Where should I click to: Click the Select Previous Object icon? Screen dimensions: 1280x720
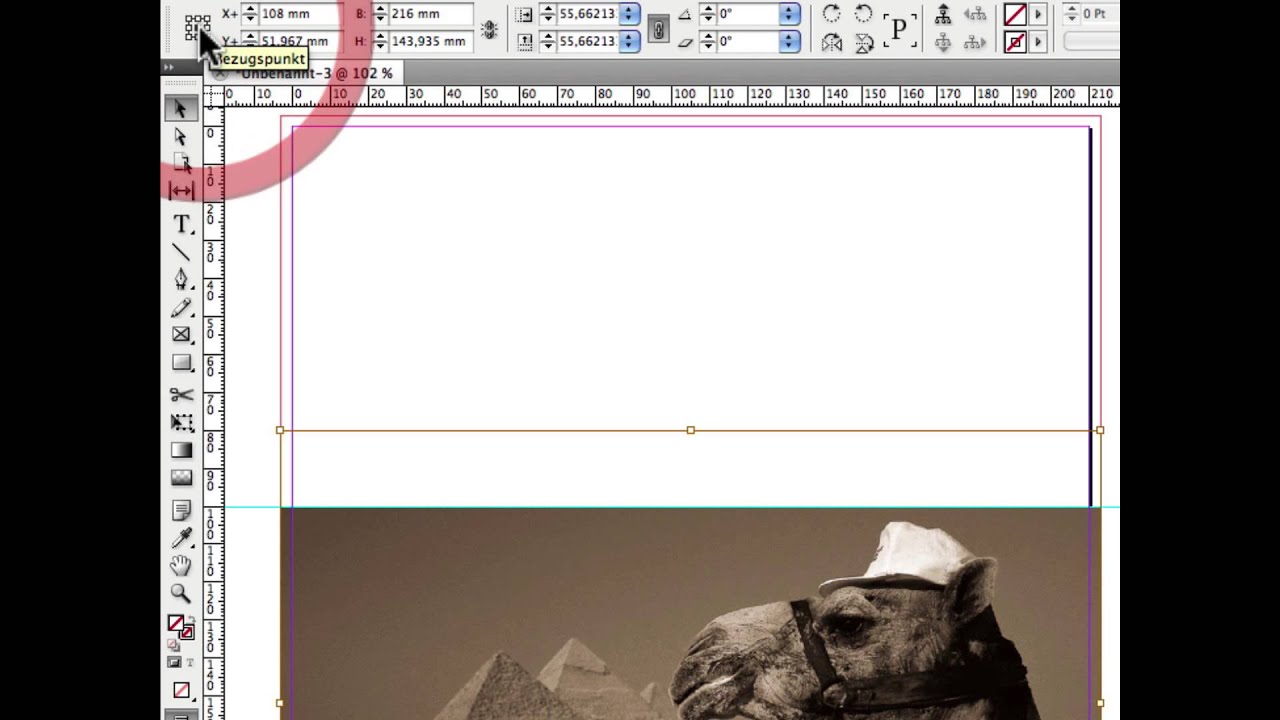(x=975, y=14)
